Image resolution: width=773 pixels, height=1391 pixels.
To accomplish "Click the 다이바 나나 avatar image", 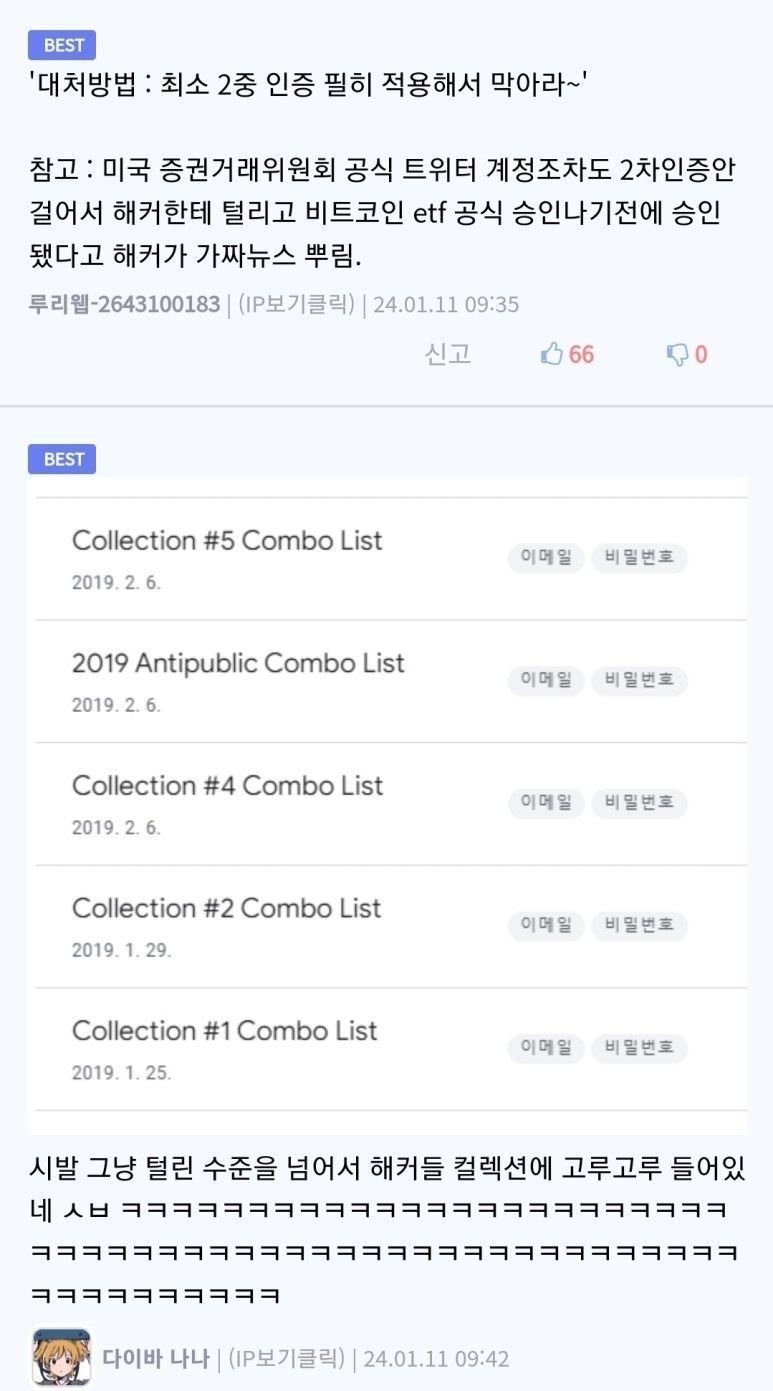I will (61, 1357).
